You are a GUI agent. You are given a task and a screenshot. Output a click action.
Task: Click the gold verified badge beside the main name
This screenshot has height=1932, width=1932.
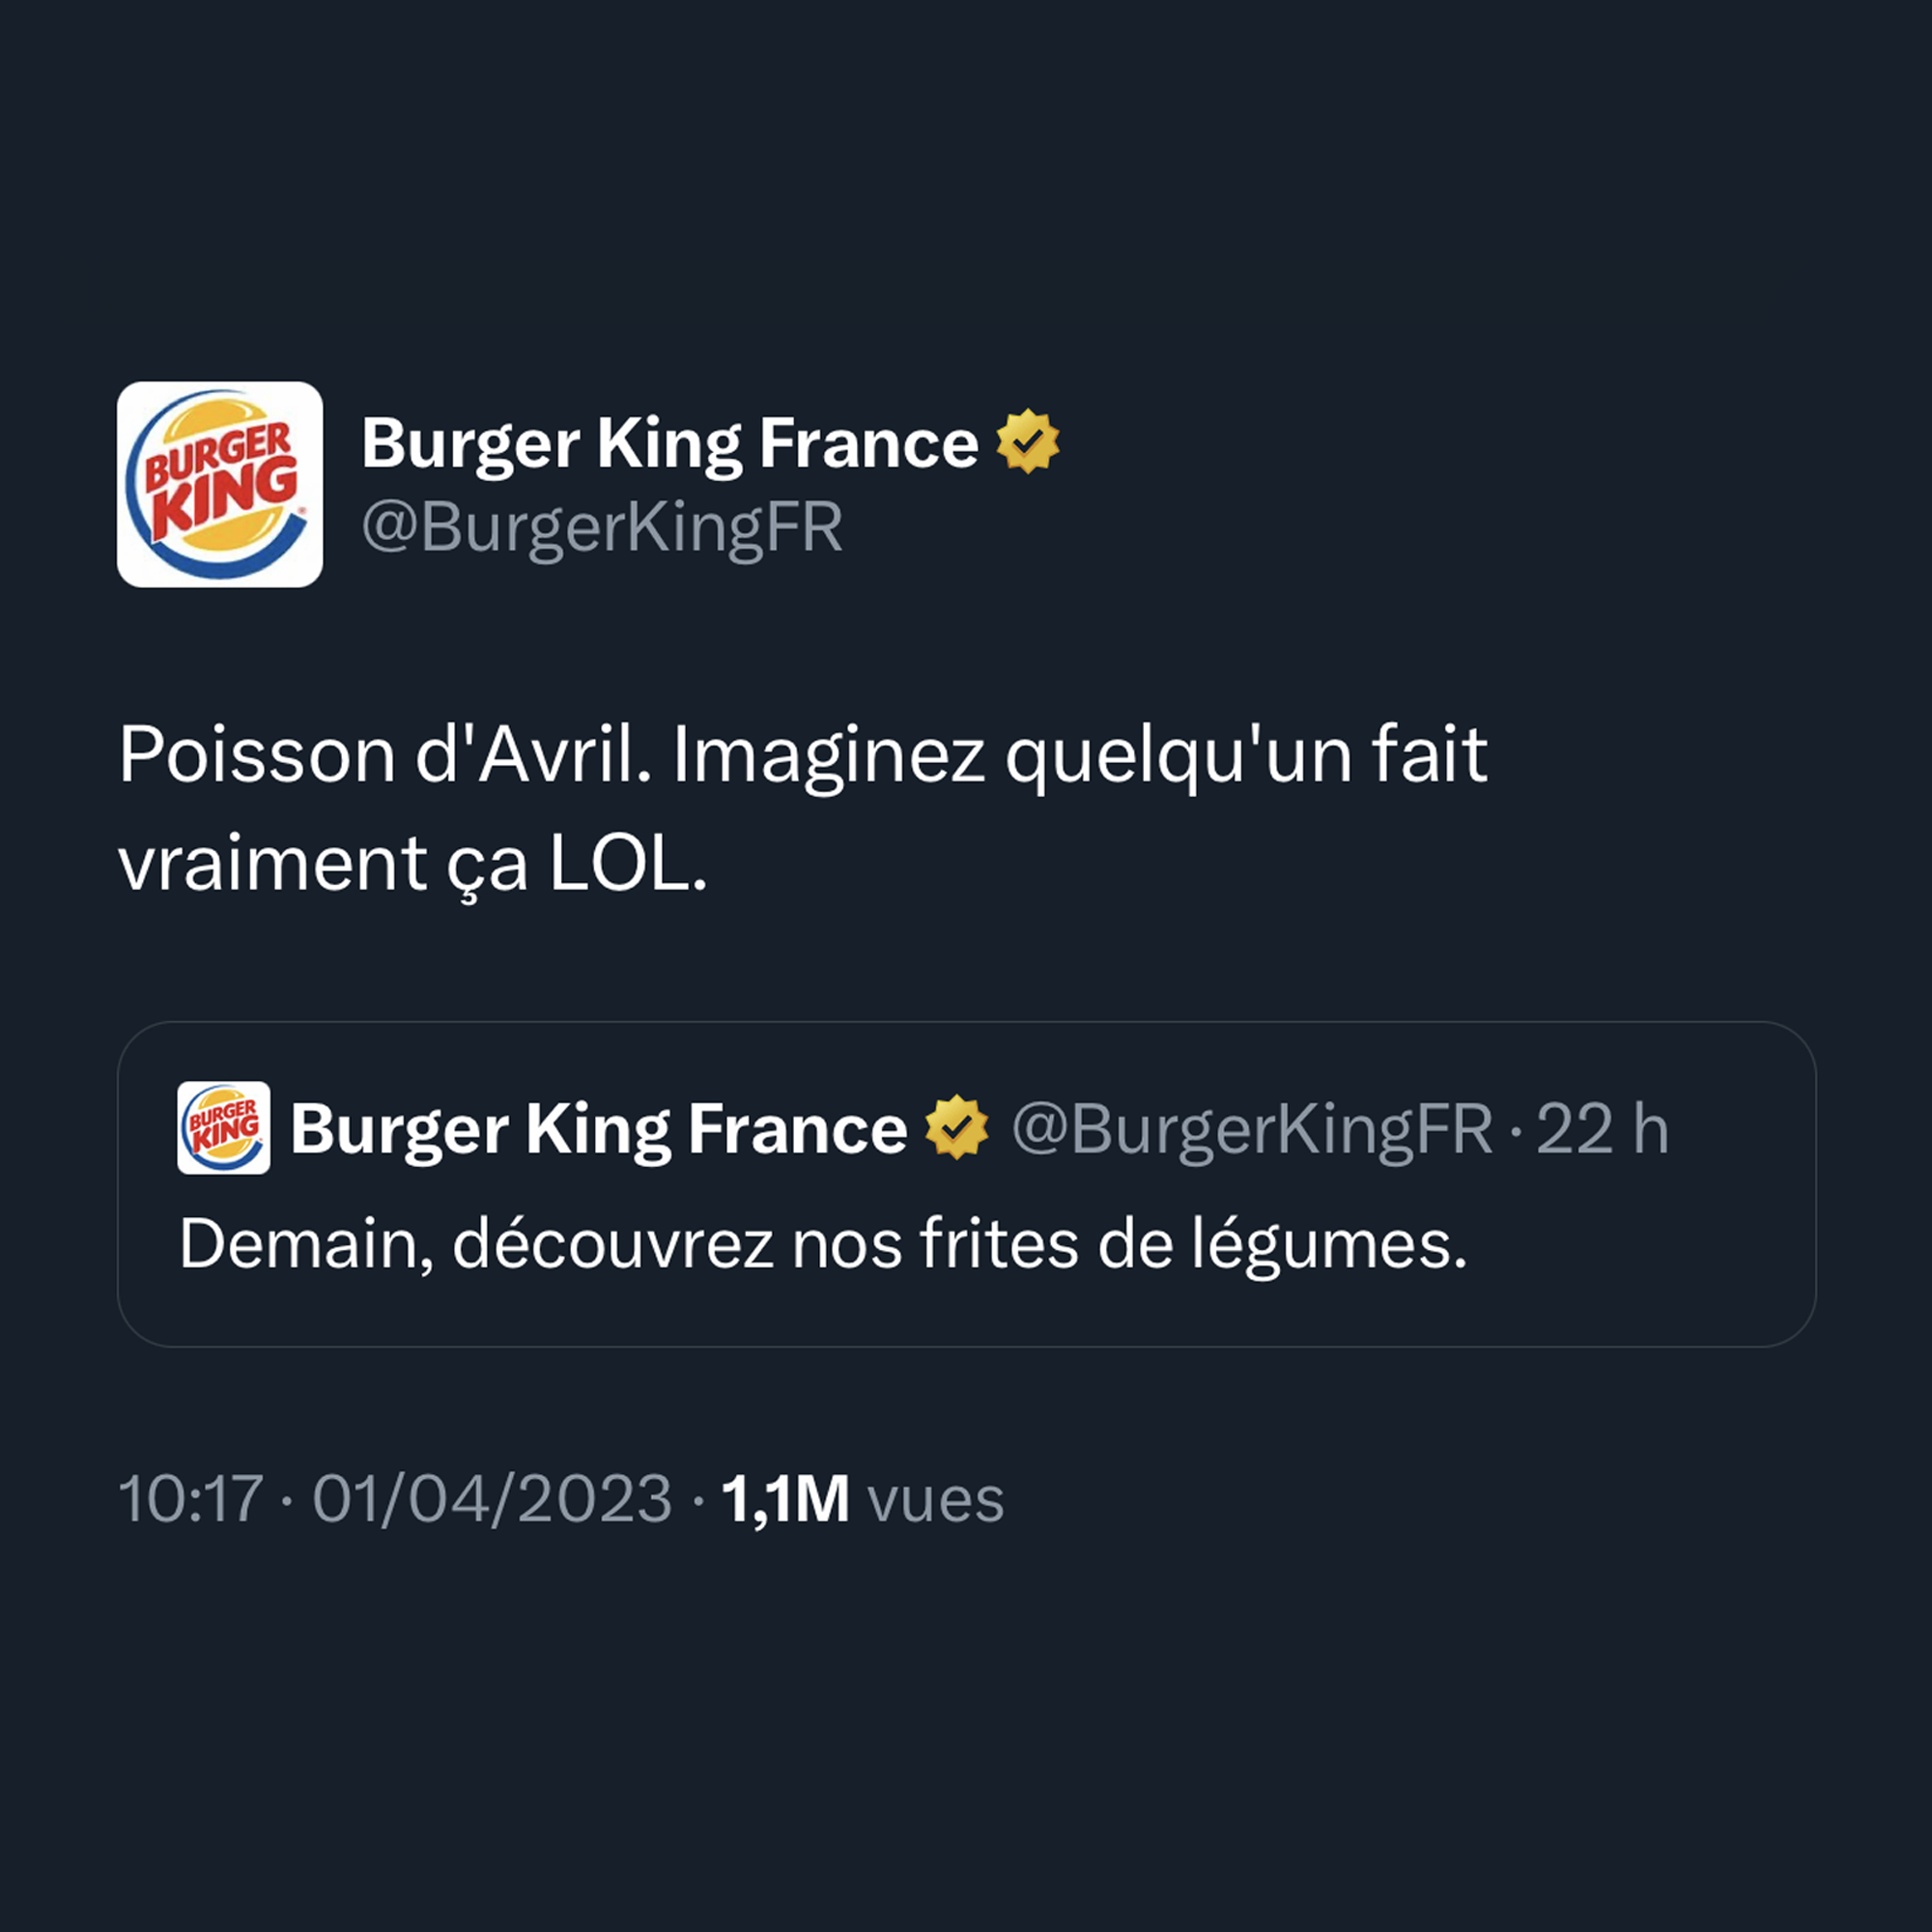1027,441
